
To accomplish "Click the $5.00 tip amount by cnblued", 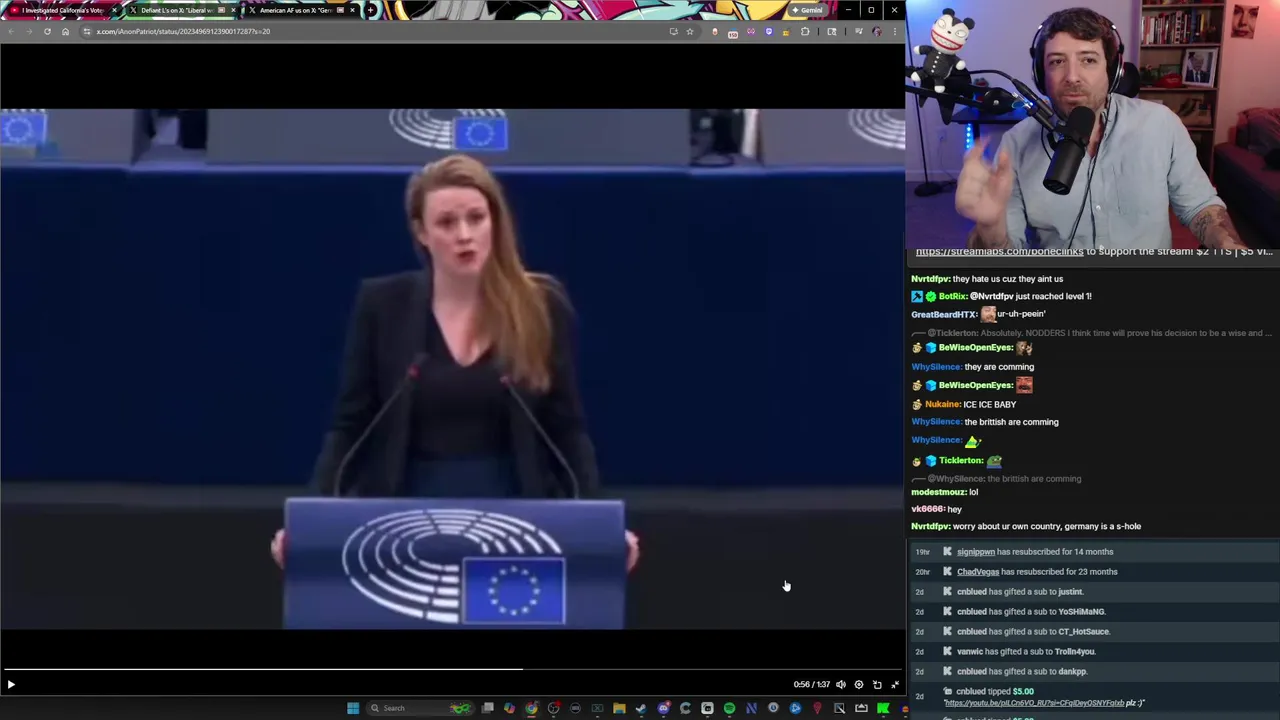I will pos(1023,692).
